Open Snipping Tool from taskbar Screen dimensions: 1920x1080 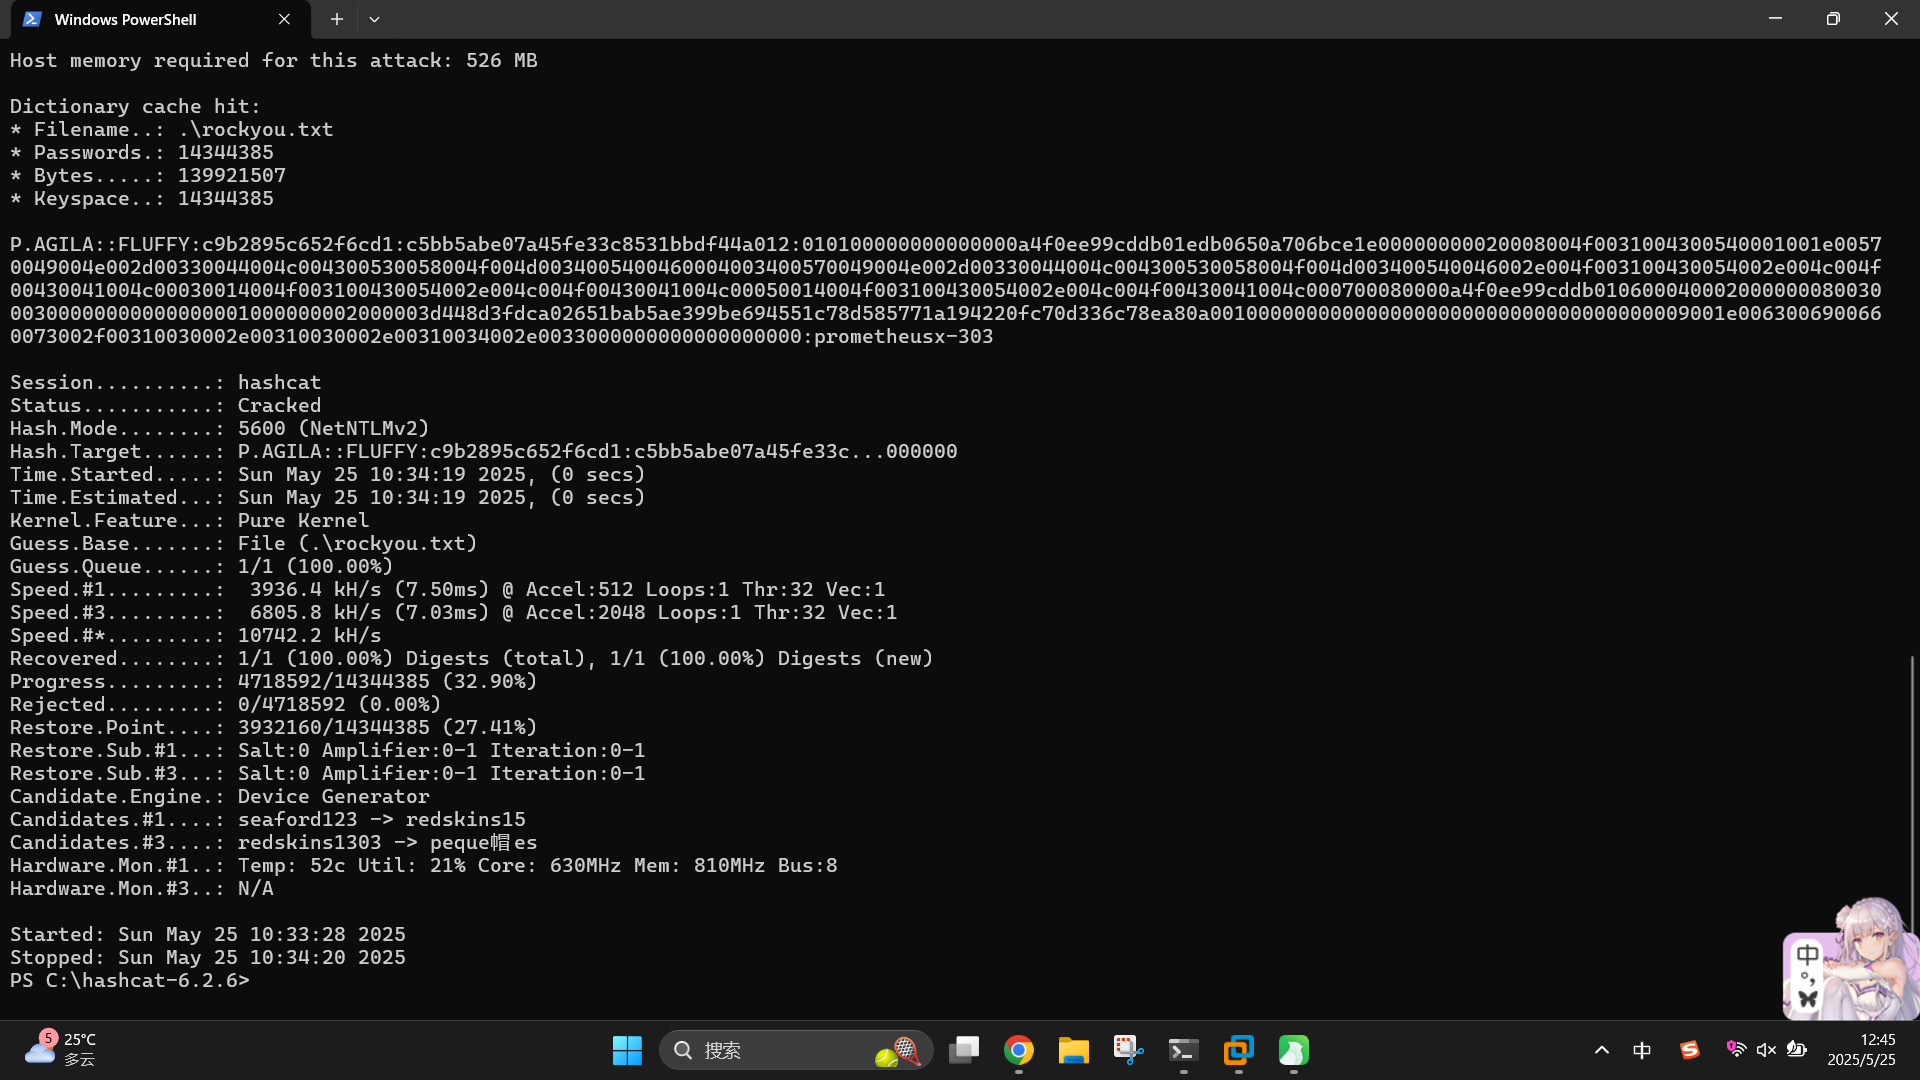click(1129, 1050)
